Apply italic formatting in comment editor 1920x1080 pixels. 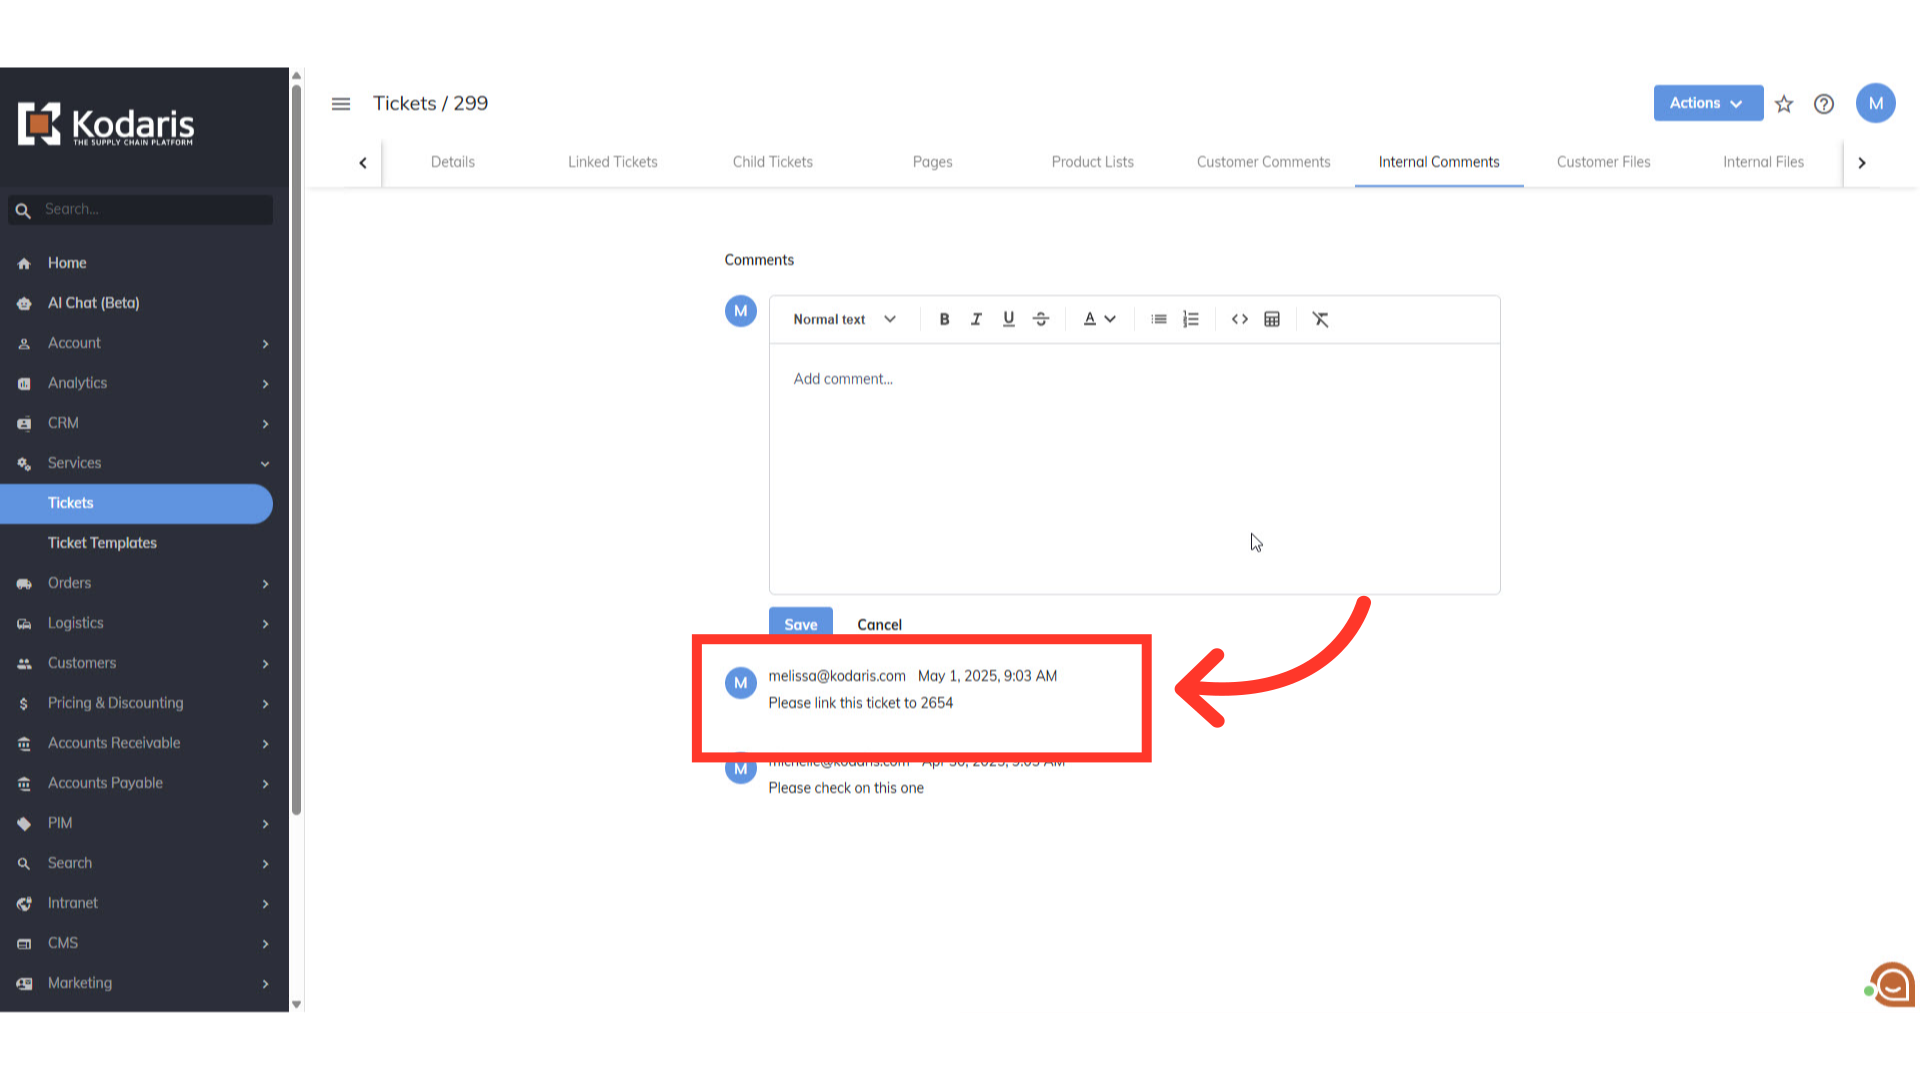pos(976,319)
